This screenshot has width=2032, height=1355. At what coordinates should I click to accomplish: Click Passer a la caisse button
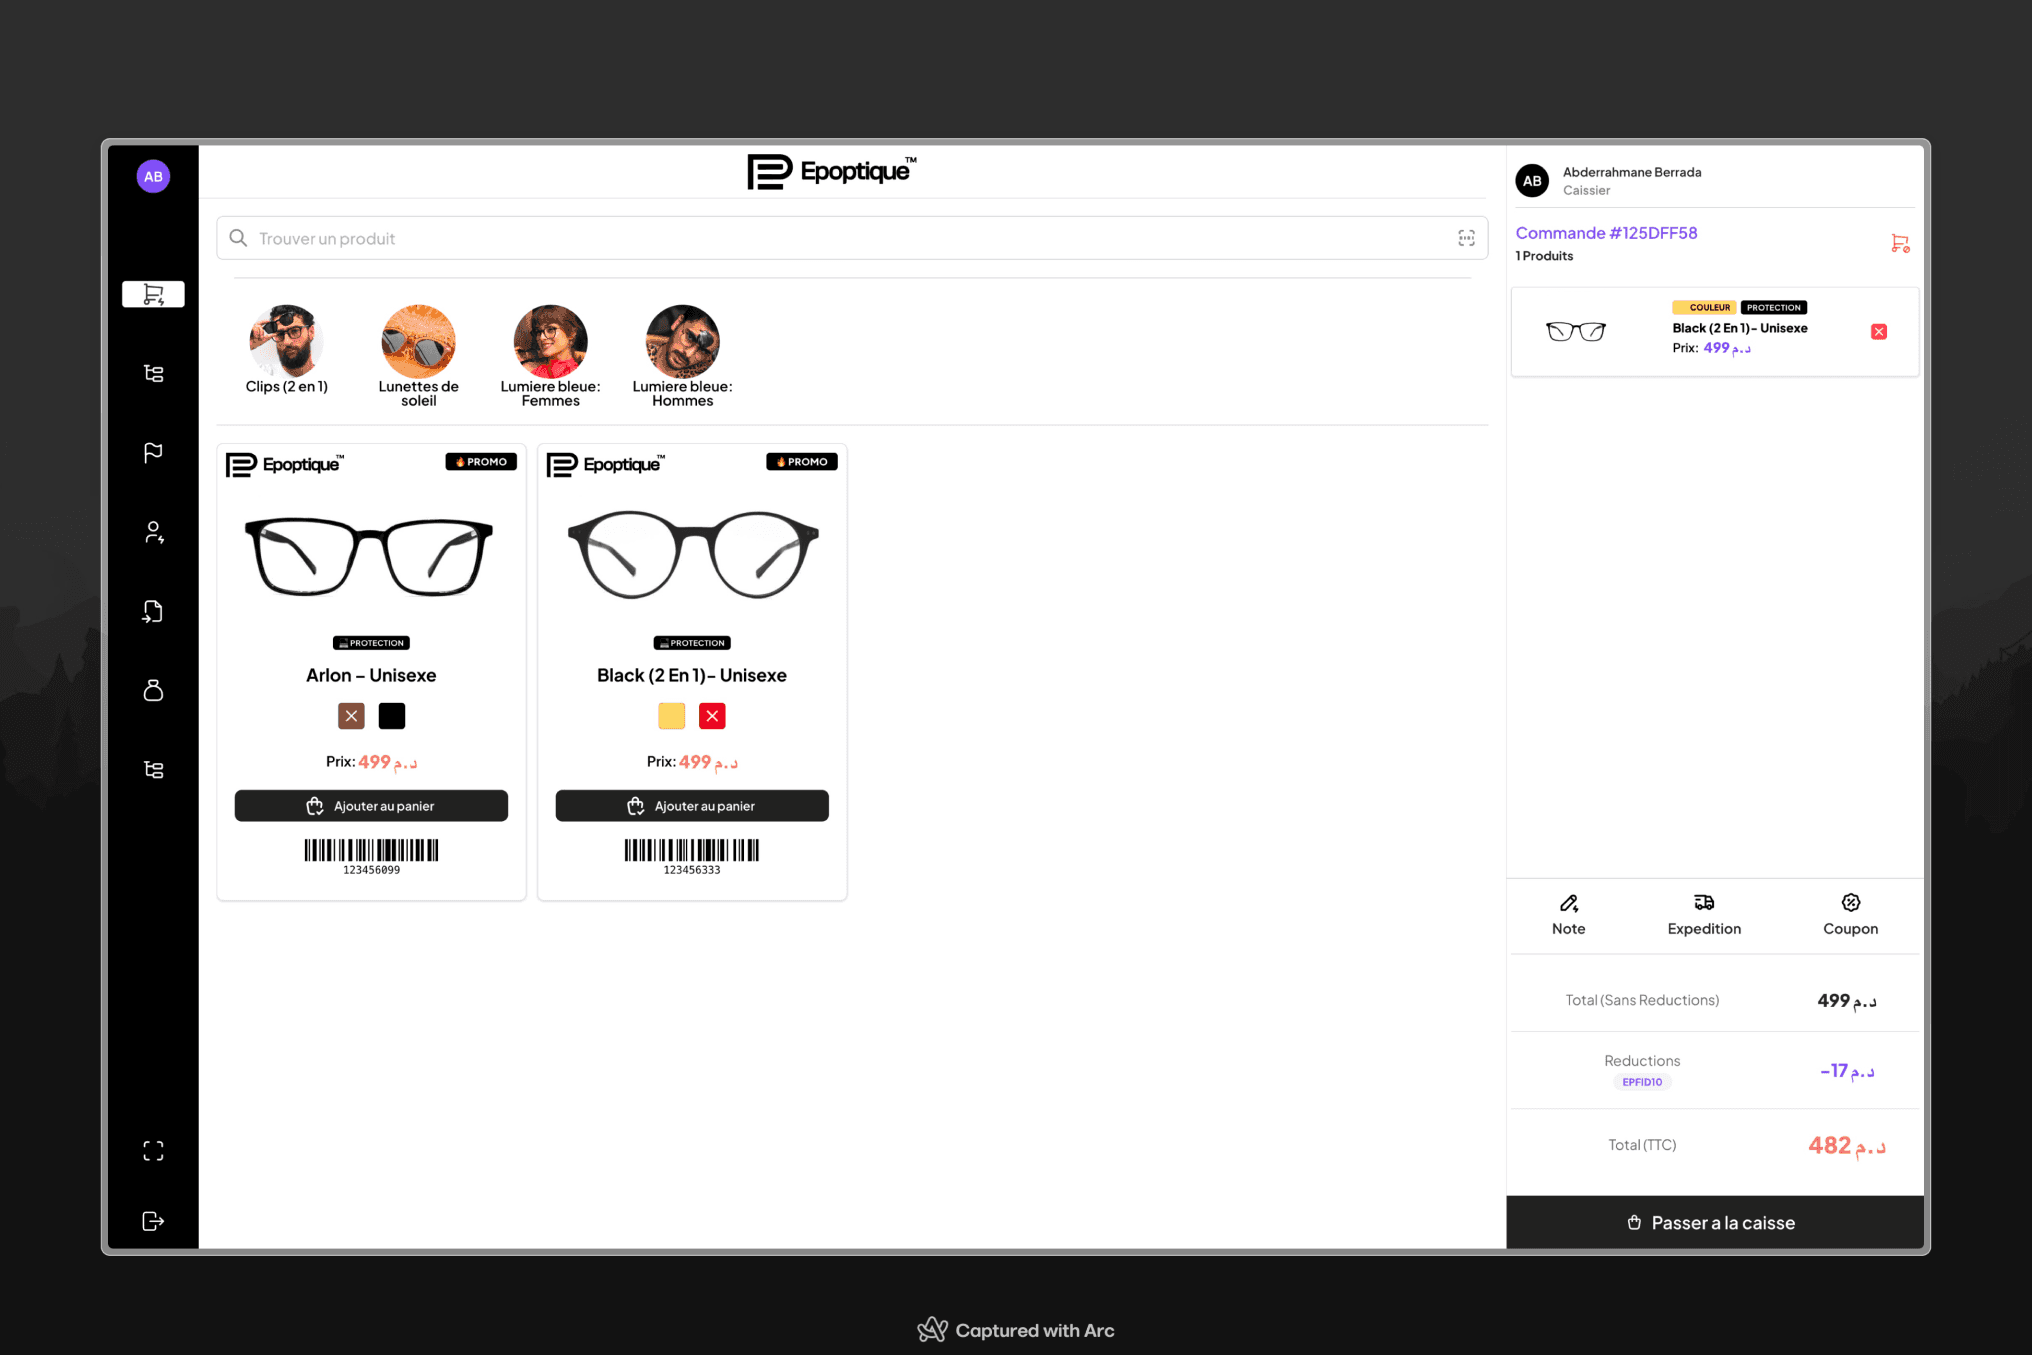point(1714,1222)
